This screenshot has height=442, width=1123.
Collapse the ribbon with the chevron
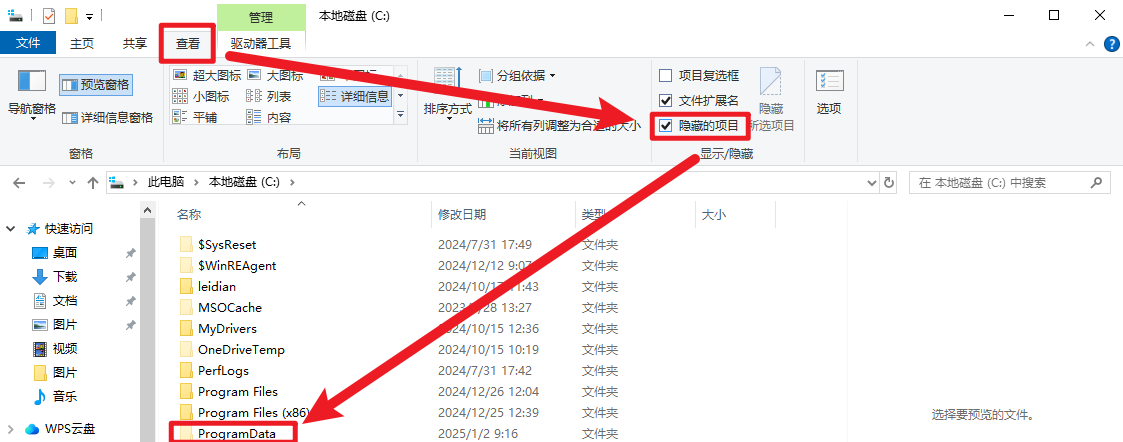pyautogui.click(x=1090, y=44)
